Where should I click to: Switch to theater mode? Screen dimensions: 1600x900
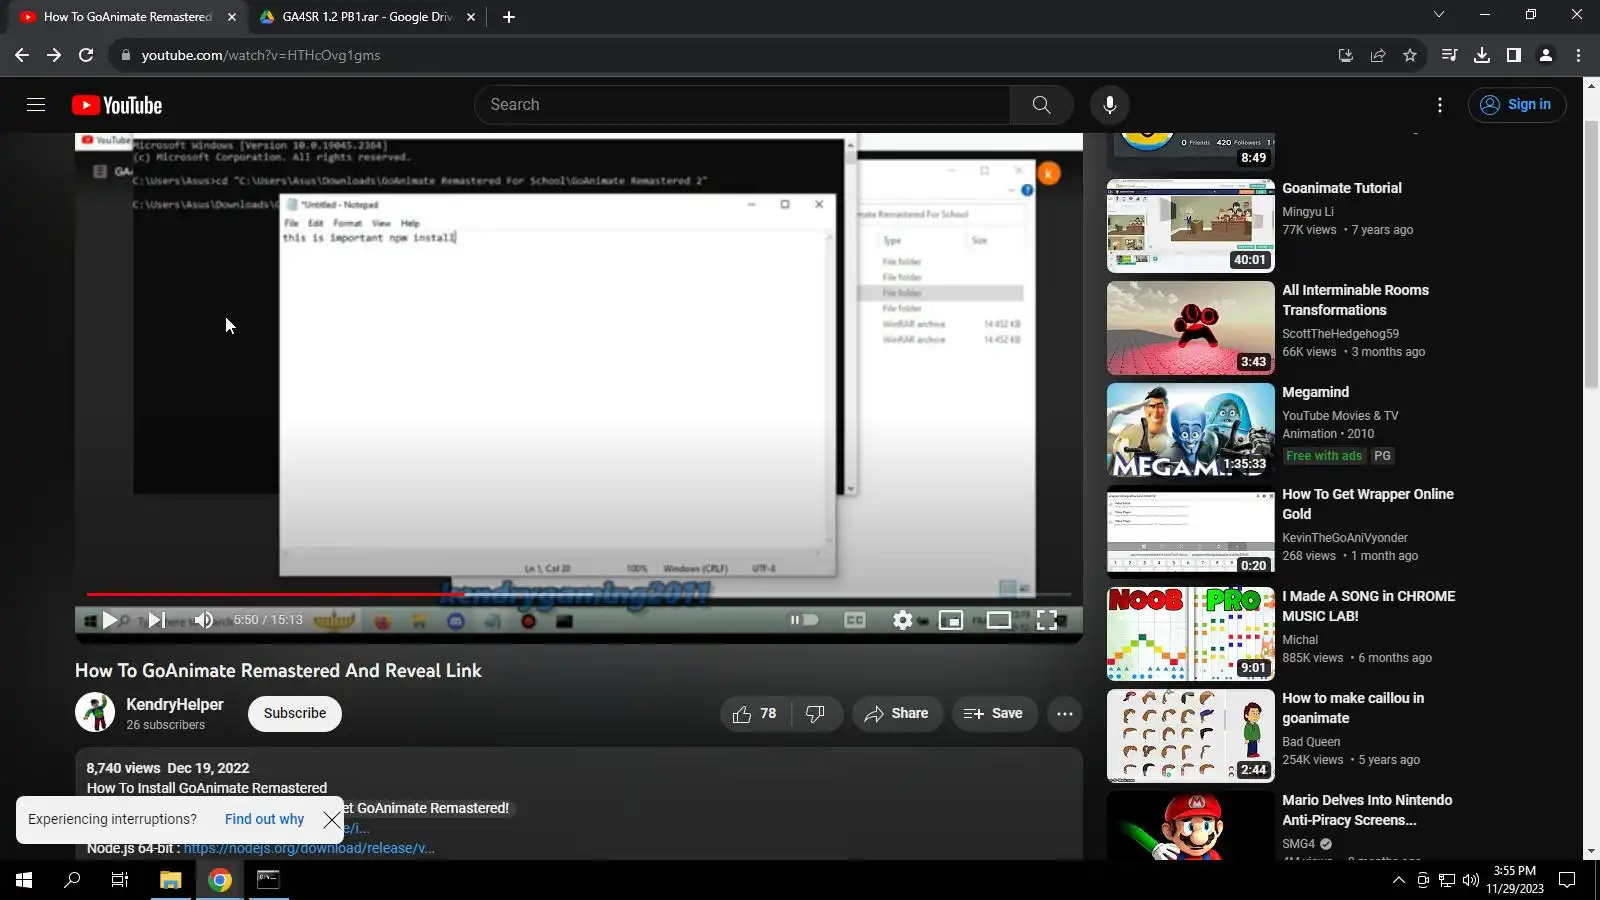999,620
